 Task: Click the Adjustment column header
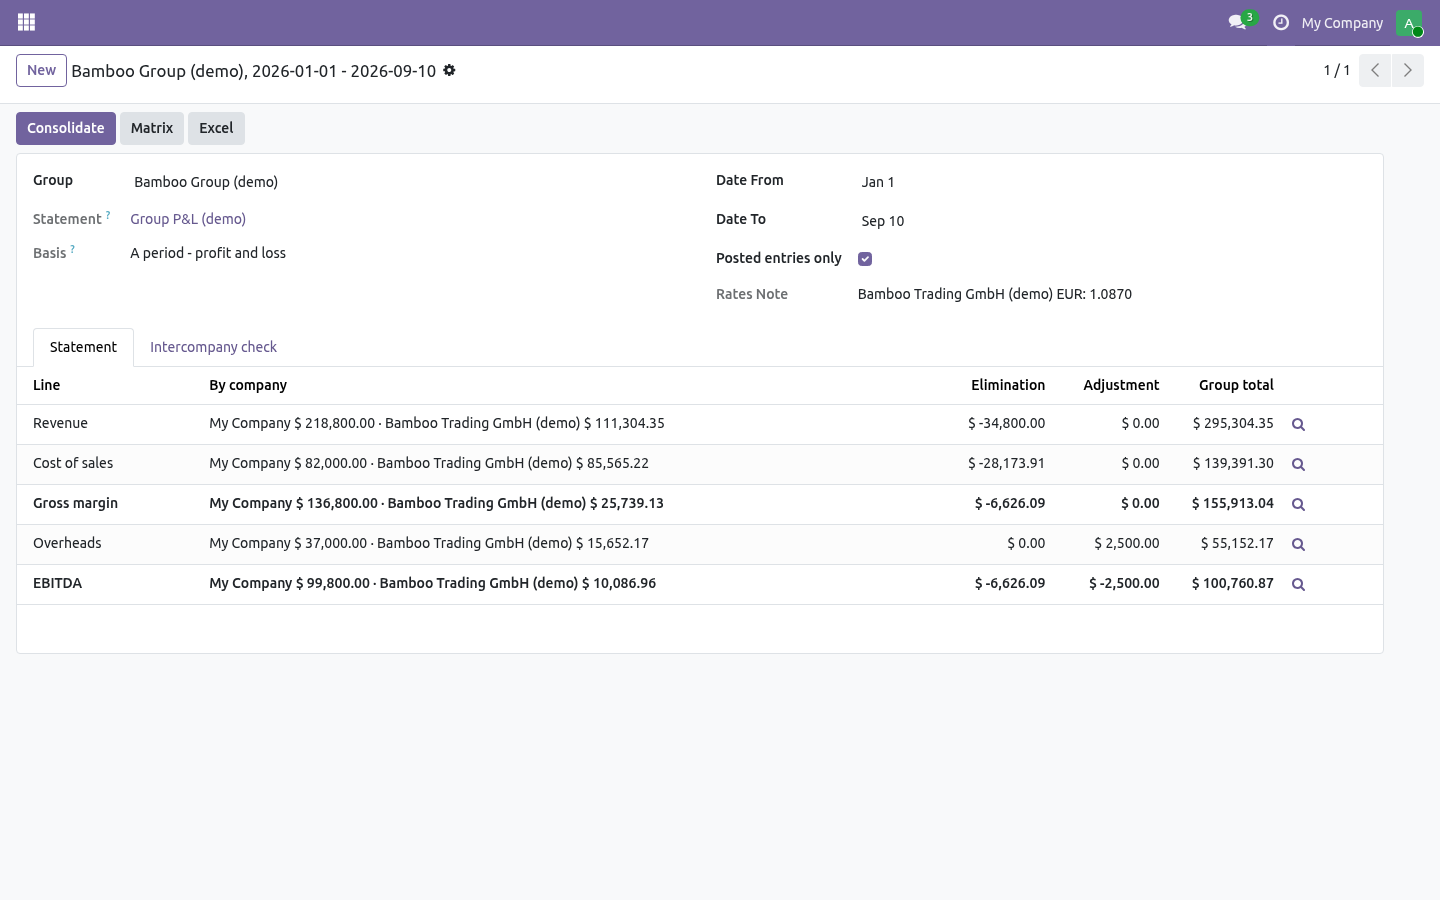(1121, 385)
